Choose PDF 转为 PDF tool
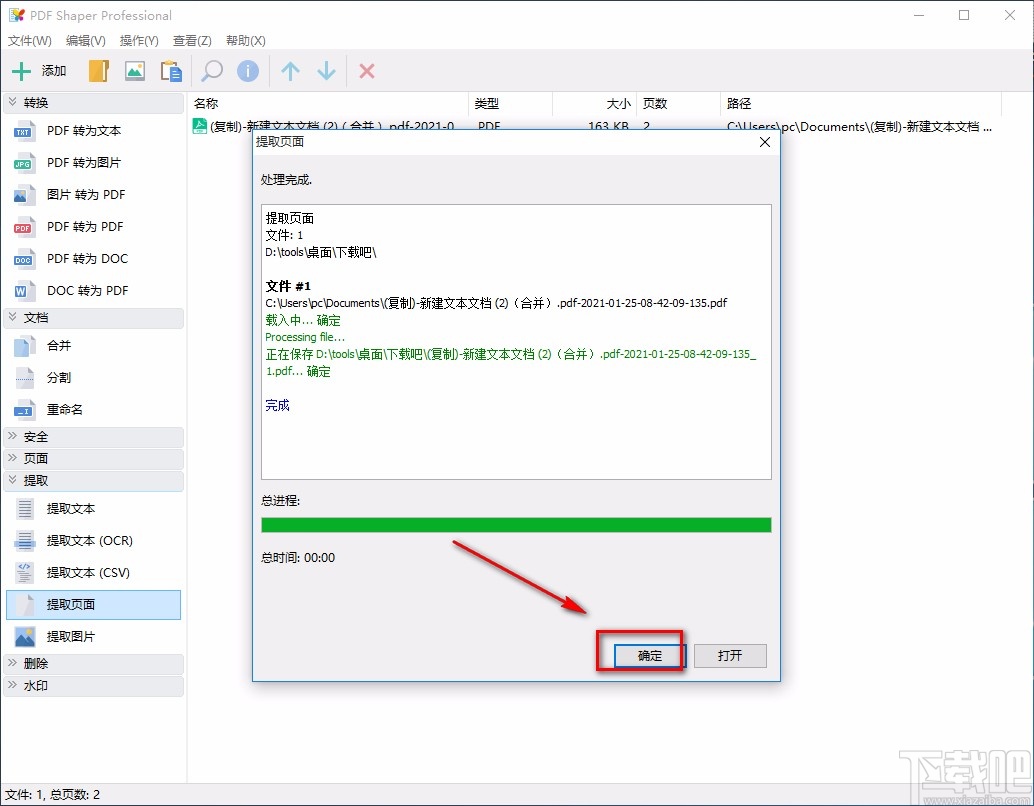Image resolution: width=1034 pixels, height=806 pixels. (x=93, y=227)
